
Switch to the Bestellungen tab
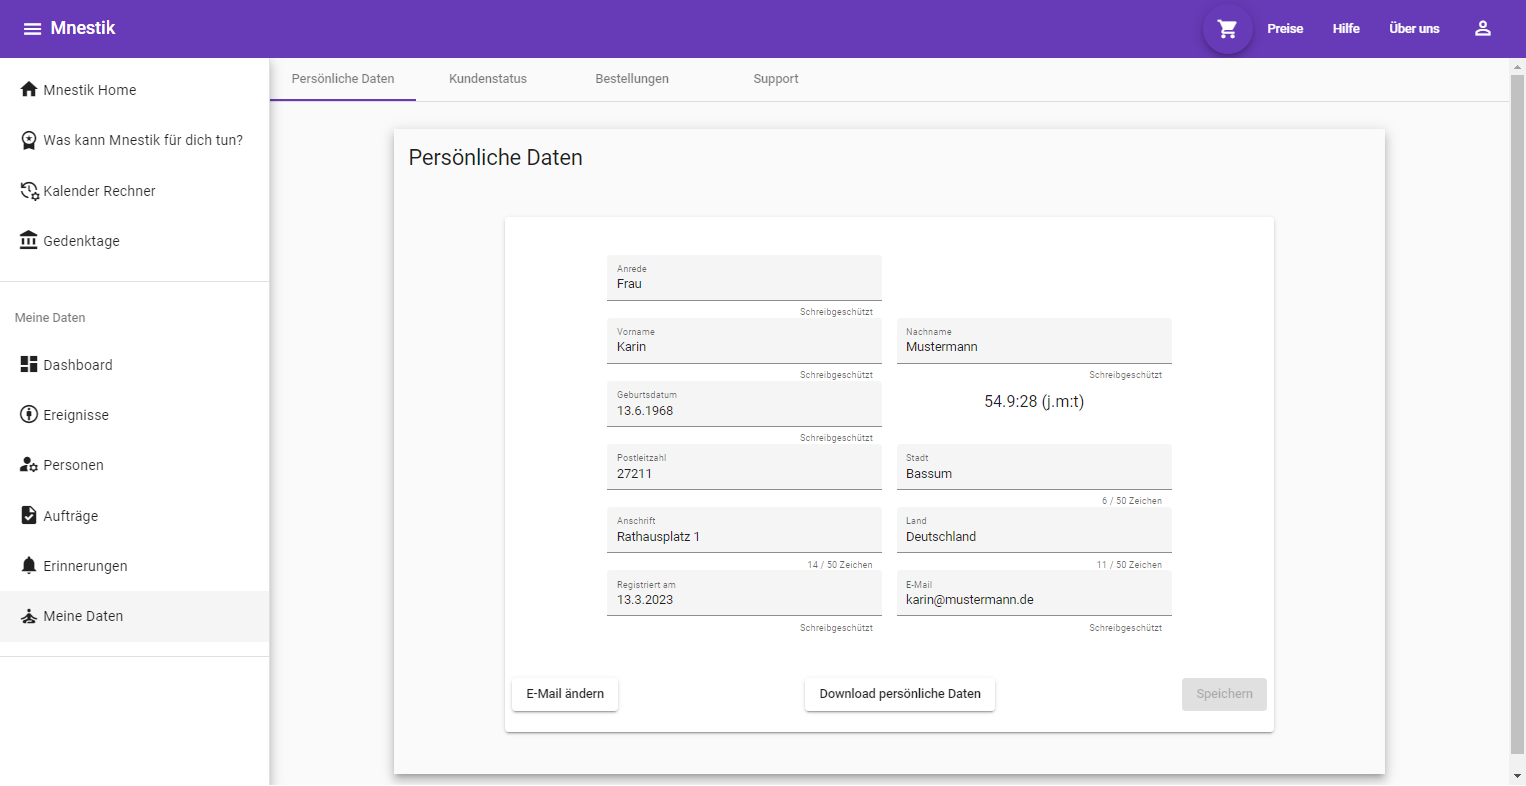pos(632,79)
